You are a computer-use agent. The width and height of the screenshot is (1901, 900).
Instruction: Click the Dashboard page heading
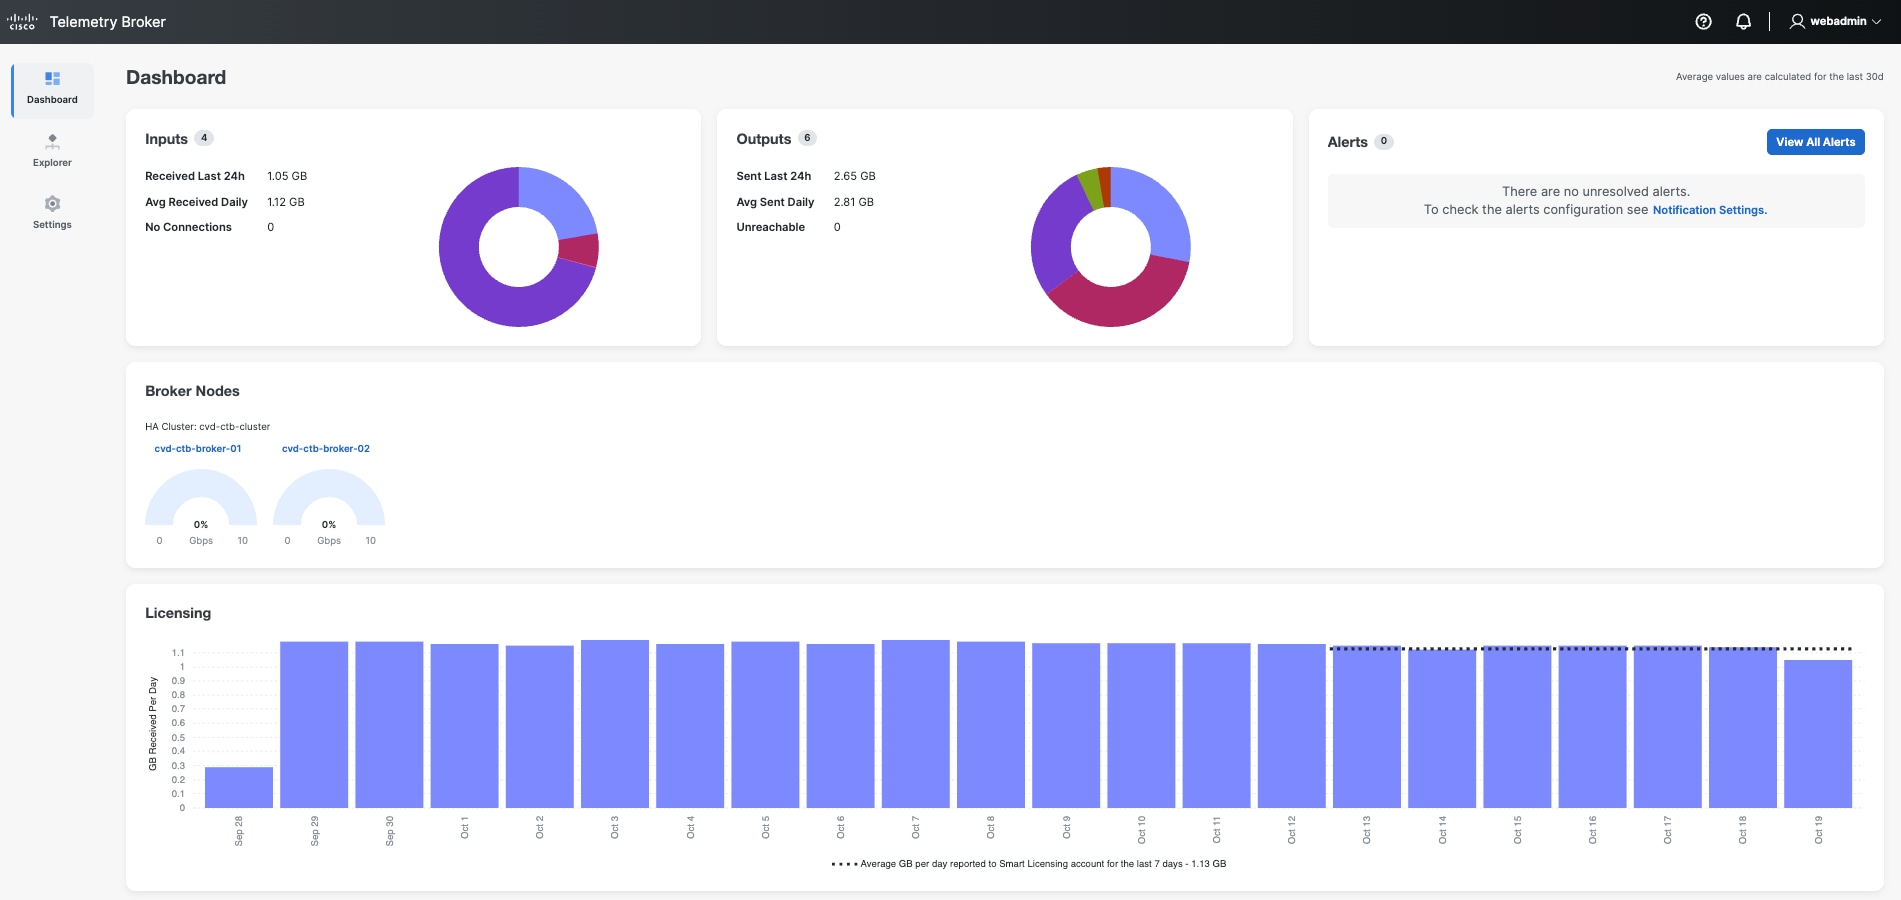[176, 77]
